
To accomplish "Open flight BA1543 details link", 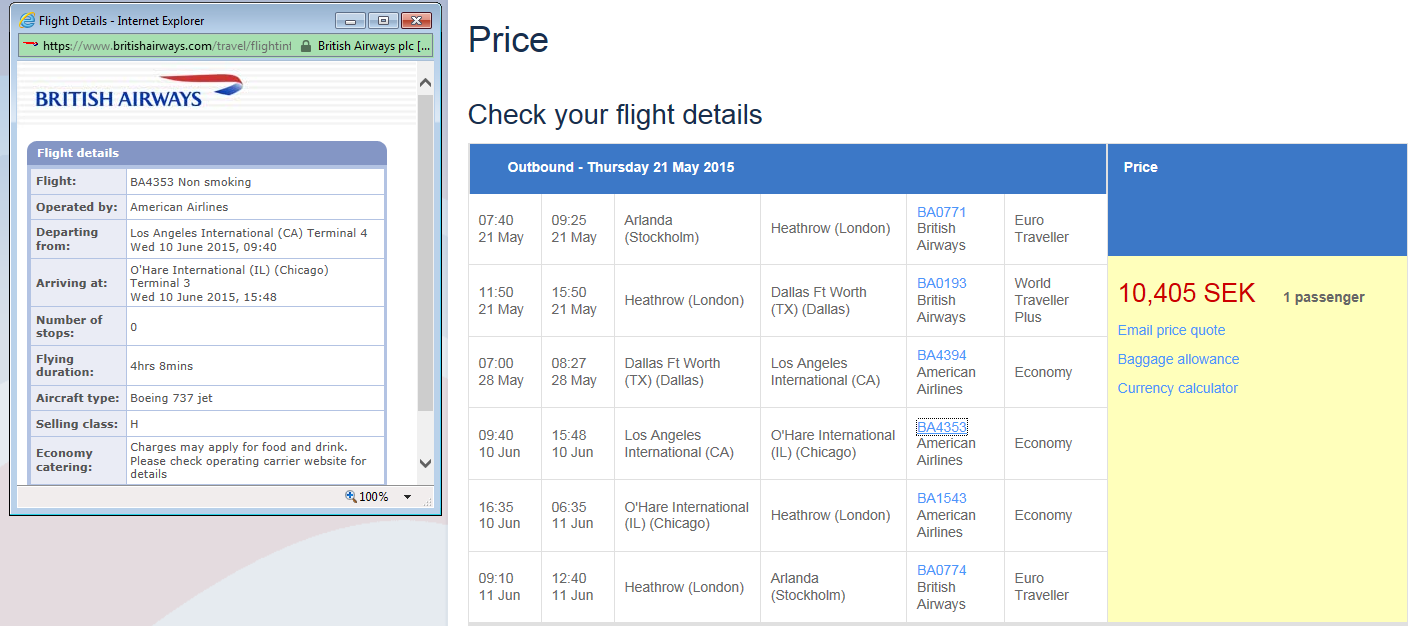I will point(941,498).
